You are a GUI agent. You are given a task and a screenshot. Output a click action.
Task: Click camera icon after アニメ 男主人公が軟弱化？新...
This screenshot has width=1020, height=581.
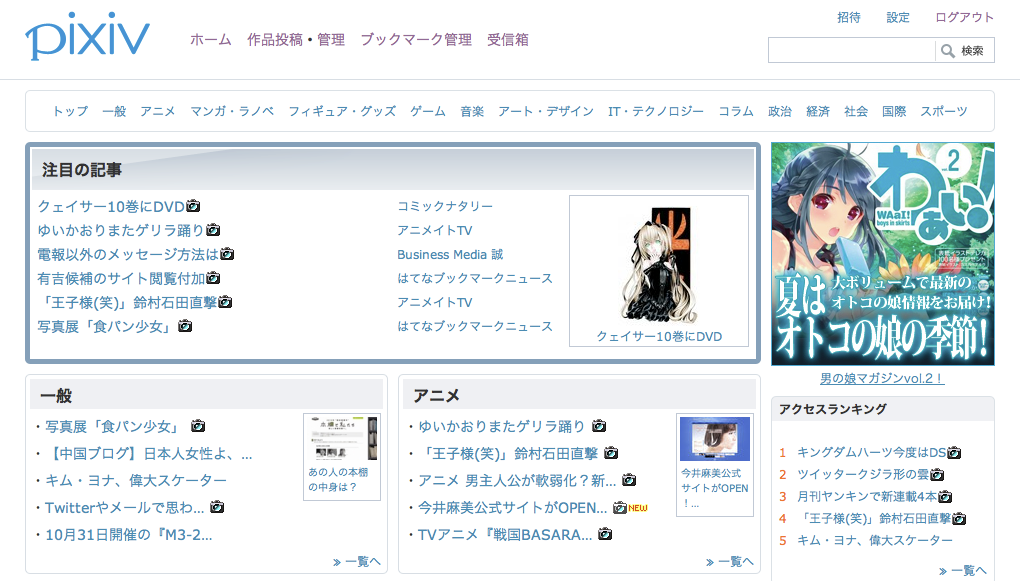[629, 480]
